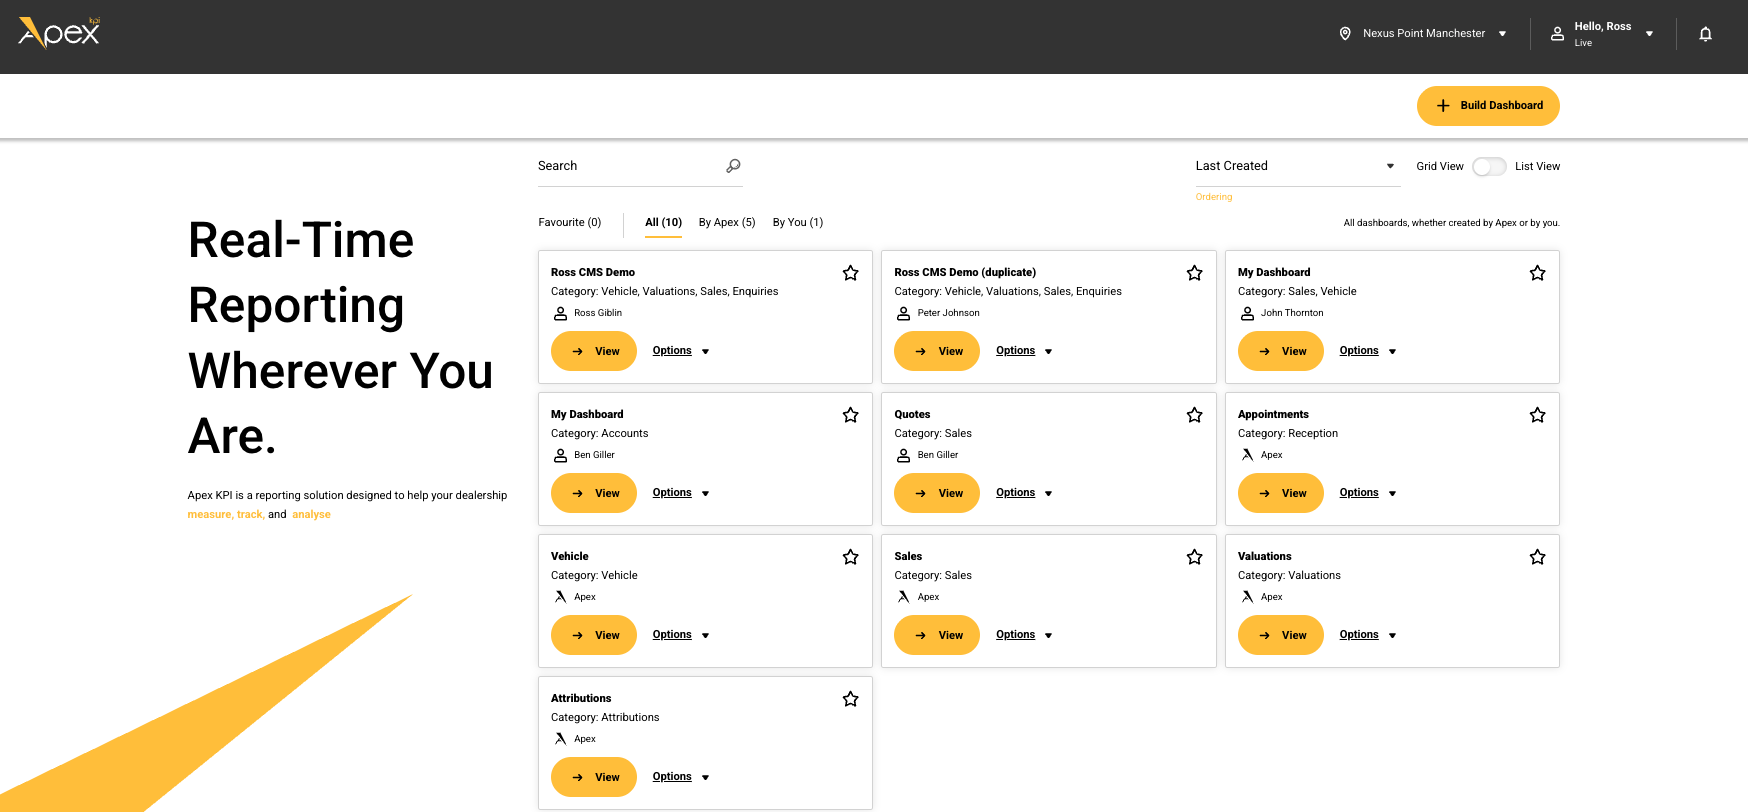Click the location pin icon in header

(1345, 33)
